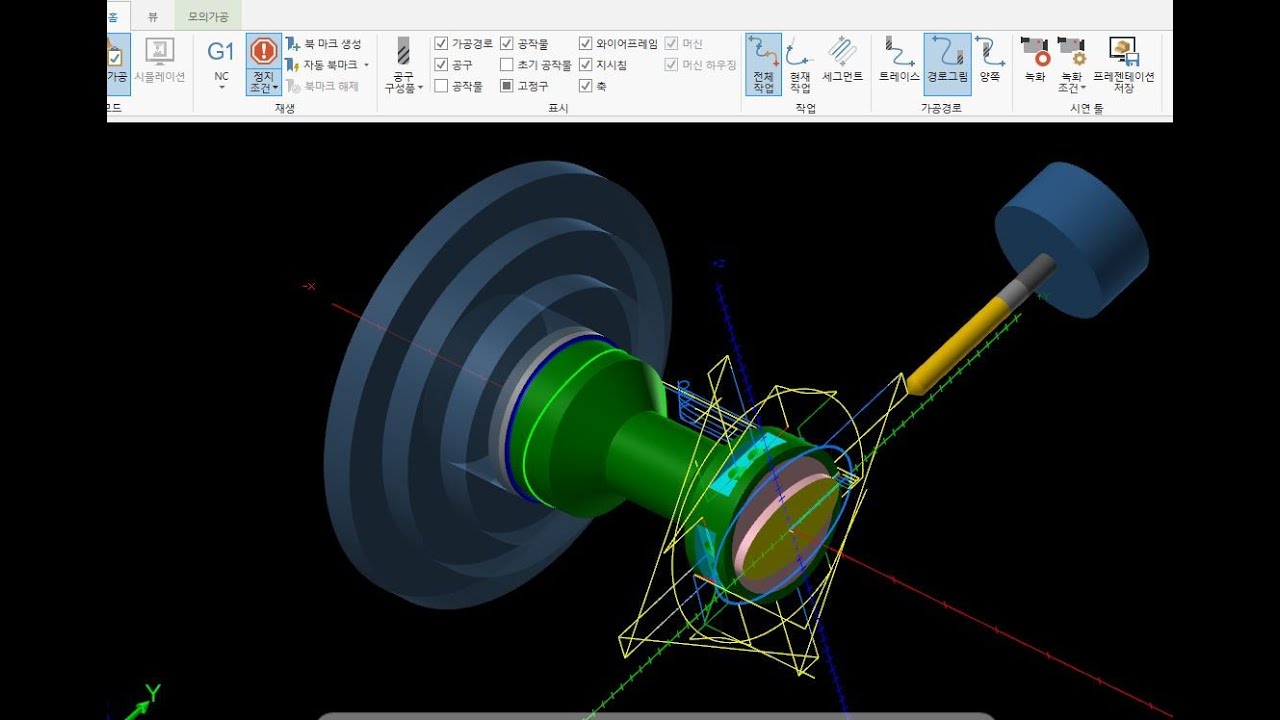Click the G1 NC icon
The width and height of the screenshot is (1280, 720).
221,52
